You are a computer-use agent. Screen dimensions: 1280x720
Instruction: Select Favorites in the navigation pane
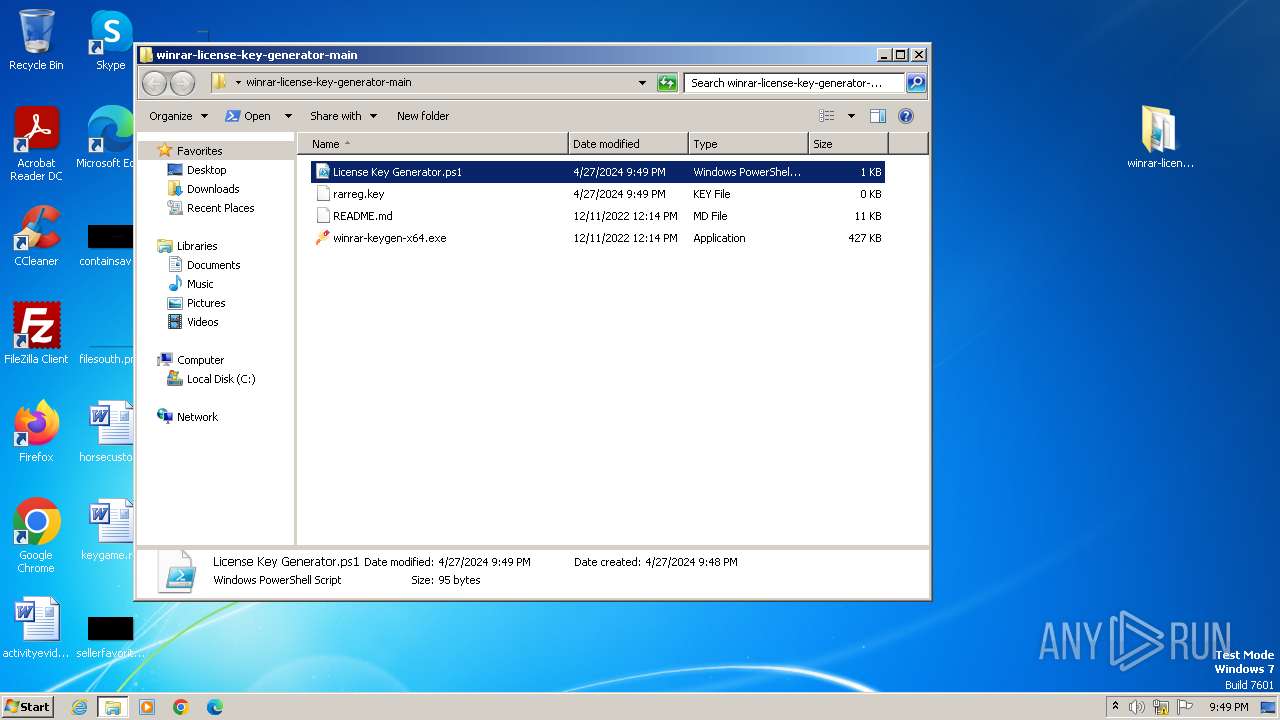point(199,151)
